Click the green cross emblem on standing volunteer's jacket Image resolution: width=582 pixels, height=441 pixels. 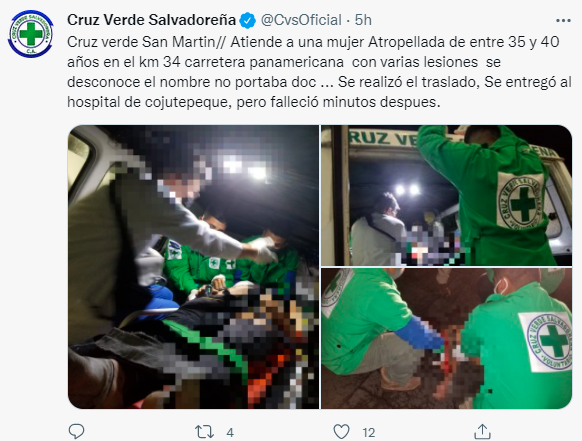(x=520, y=202)
